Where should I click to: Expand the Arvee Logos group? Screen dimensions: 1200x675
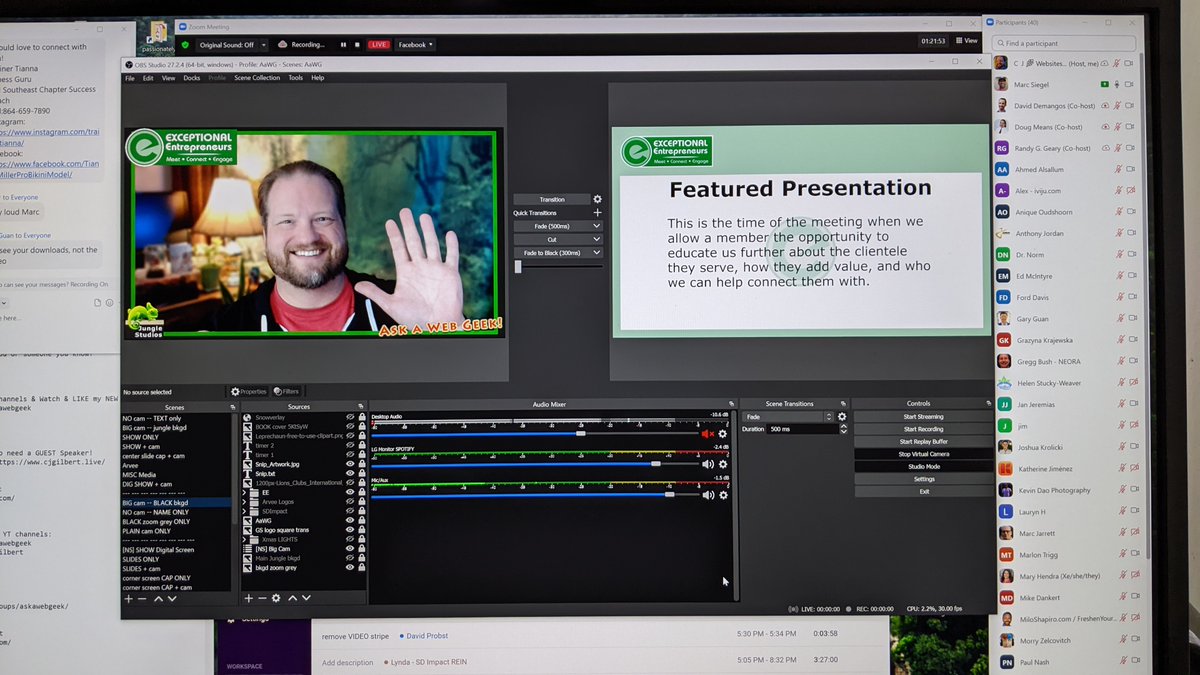coord(244,502)
